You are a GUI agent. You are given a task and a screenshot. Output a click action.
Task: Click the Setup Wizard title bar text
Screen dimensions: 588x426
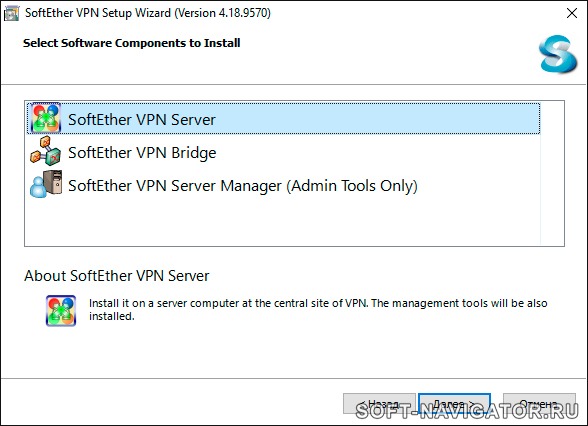pyautogui.click(x=148, y=13)
